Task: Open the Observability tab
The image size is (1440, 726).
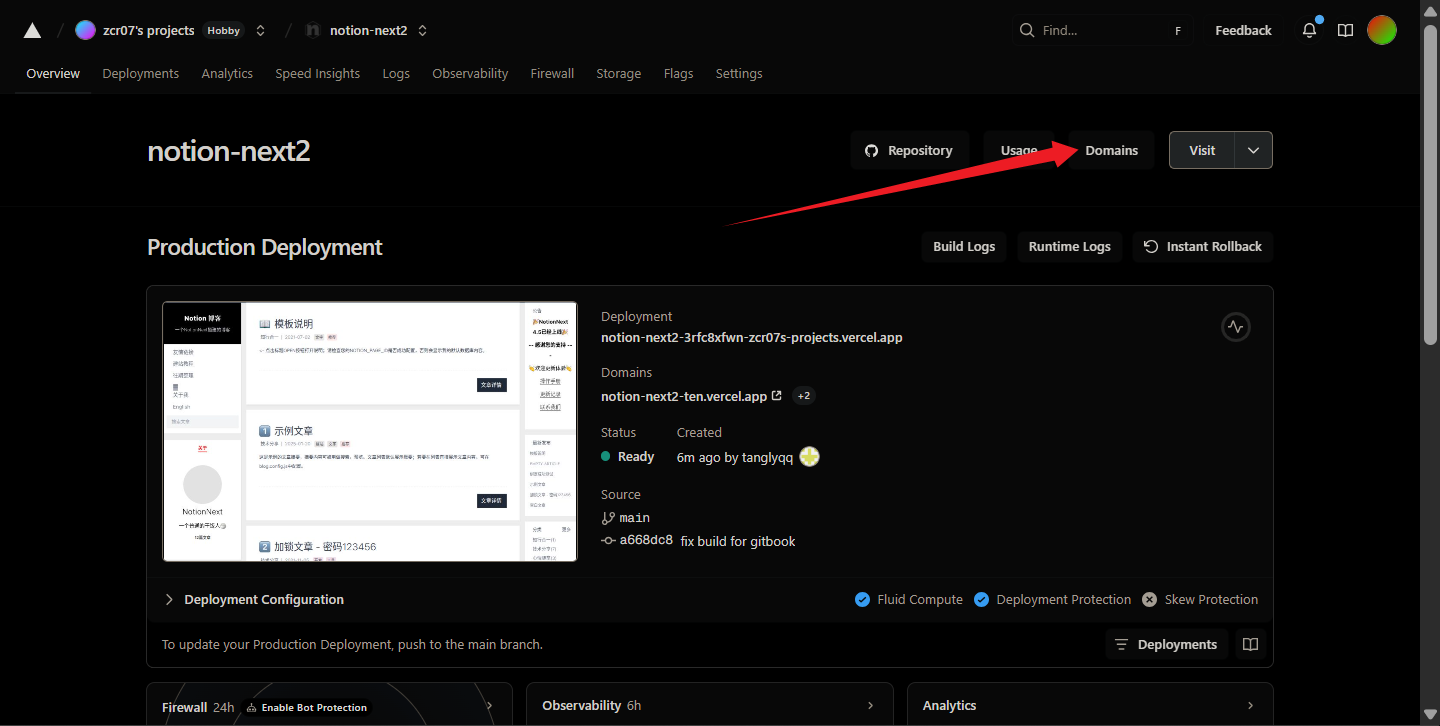Action: pos(470,73)
